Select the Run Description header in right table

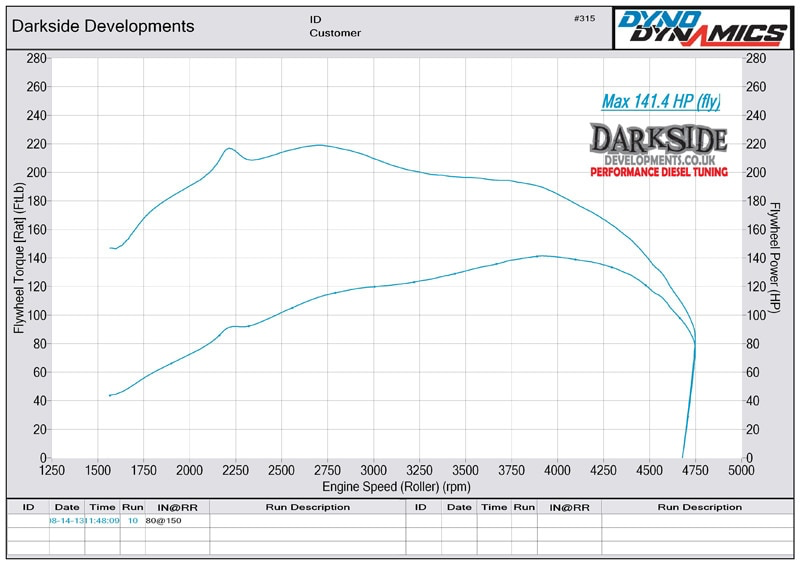[x=699, y=507]
